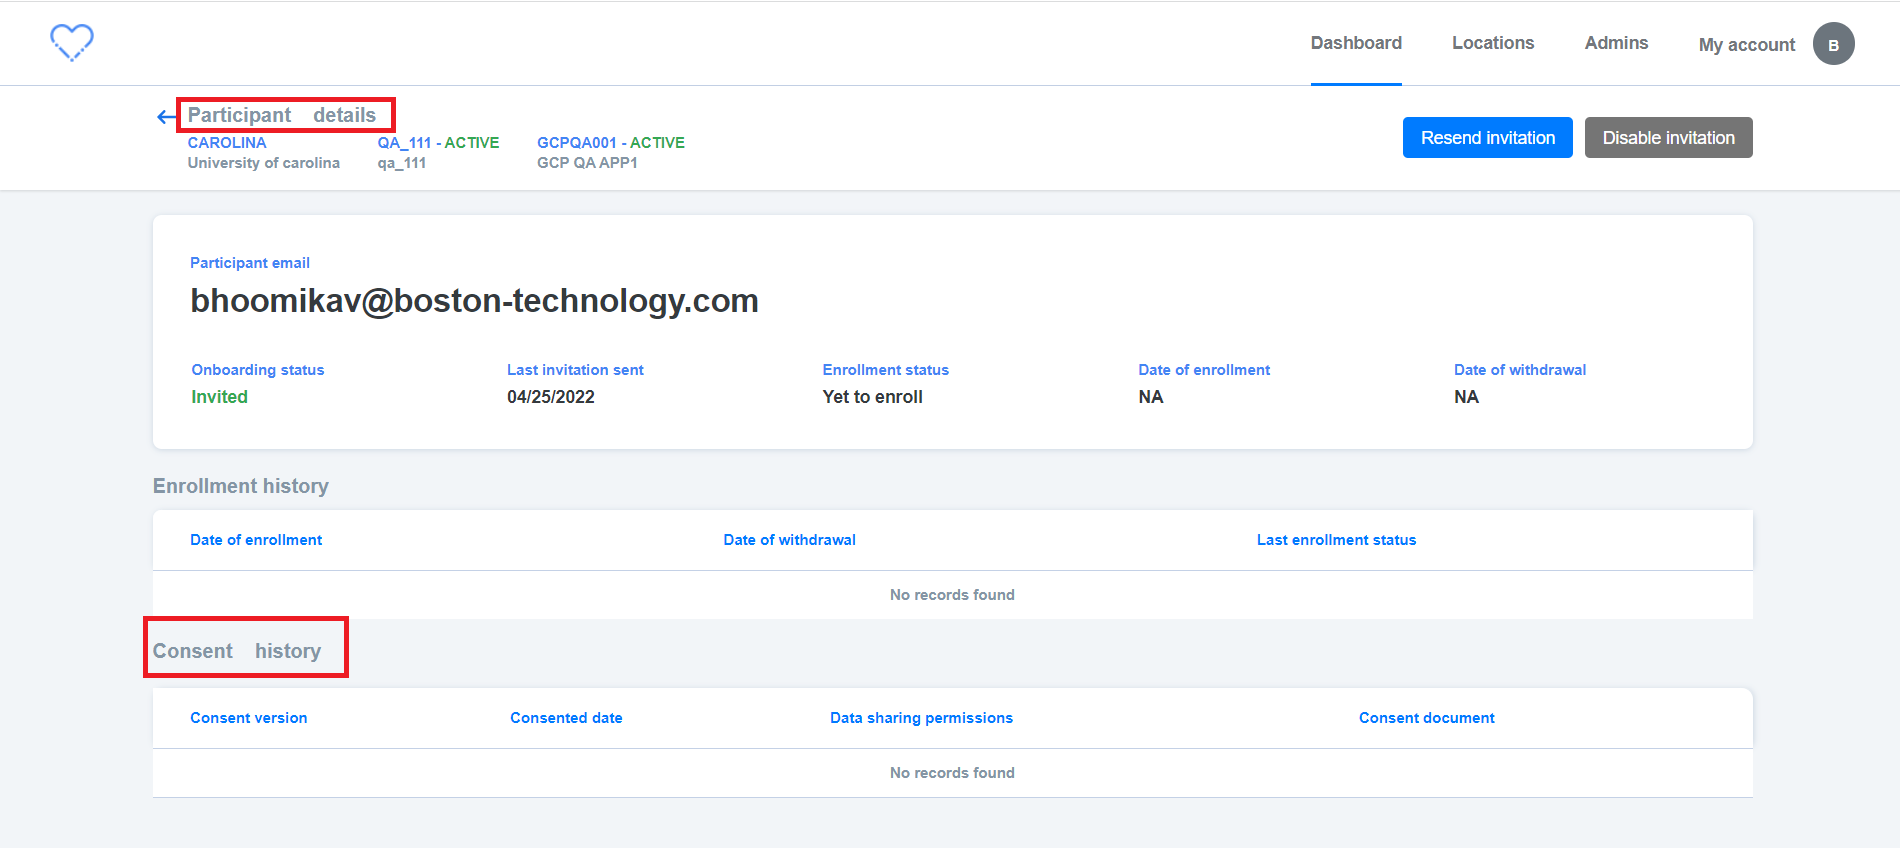The image size is (1900, 848).
Task: Open the user avatar B icon
Action: coord(1833,44)
